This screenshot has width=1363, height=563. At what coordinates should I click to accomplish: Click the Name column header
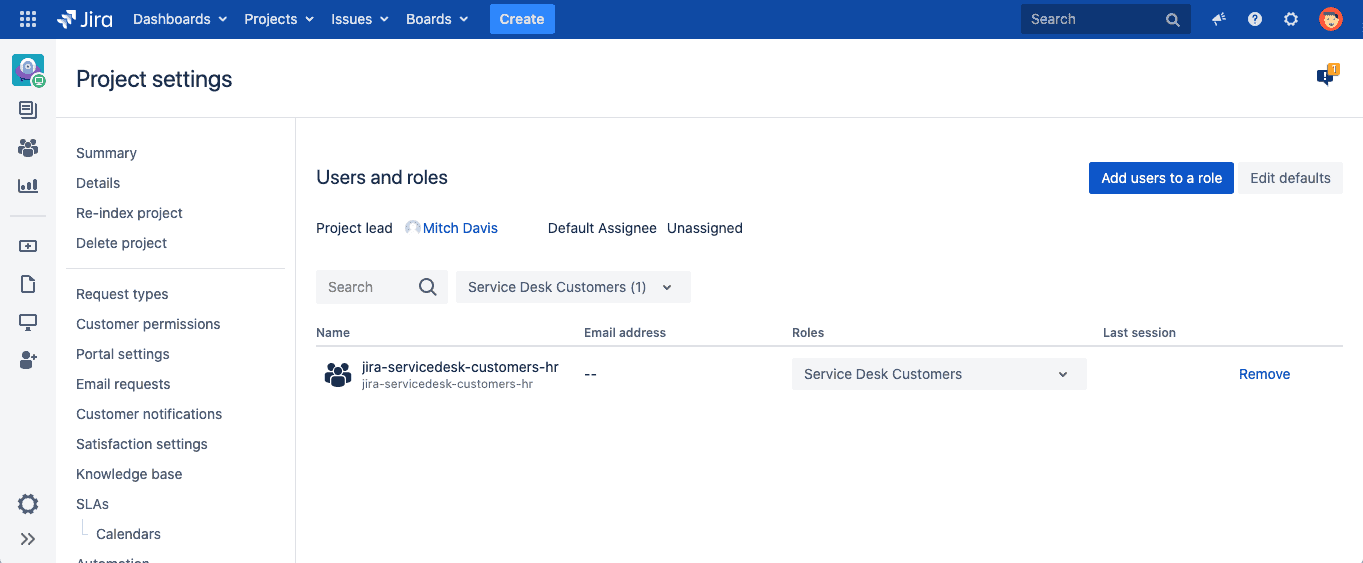333,332
